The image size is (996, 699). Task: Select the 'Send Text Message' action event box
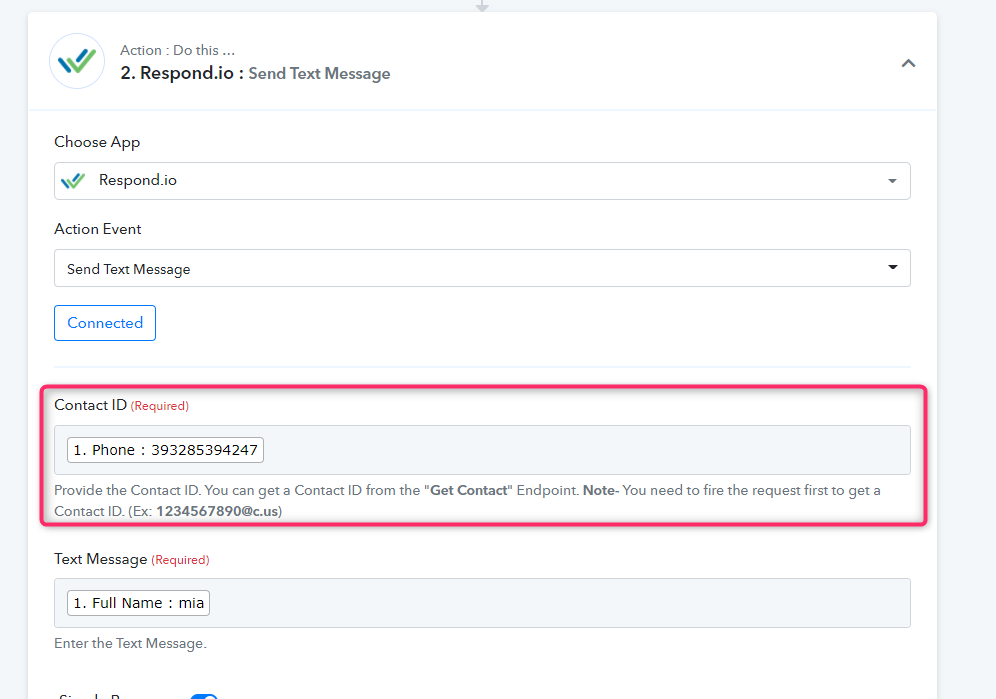coord(470,268)
